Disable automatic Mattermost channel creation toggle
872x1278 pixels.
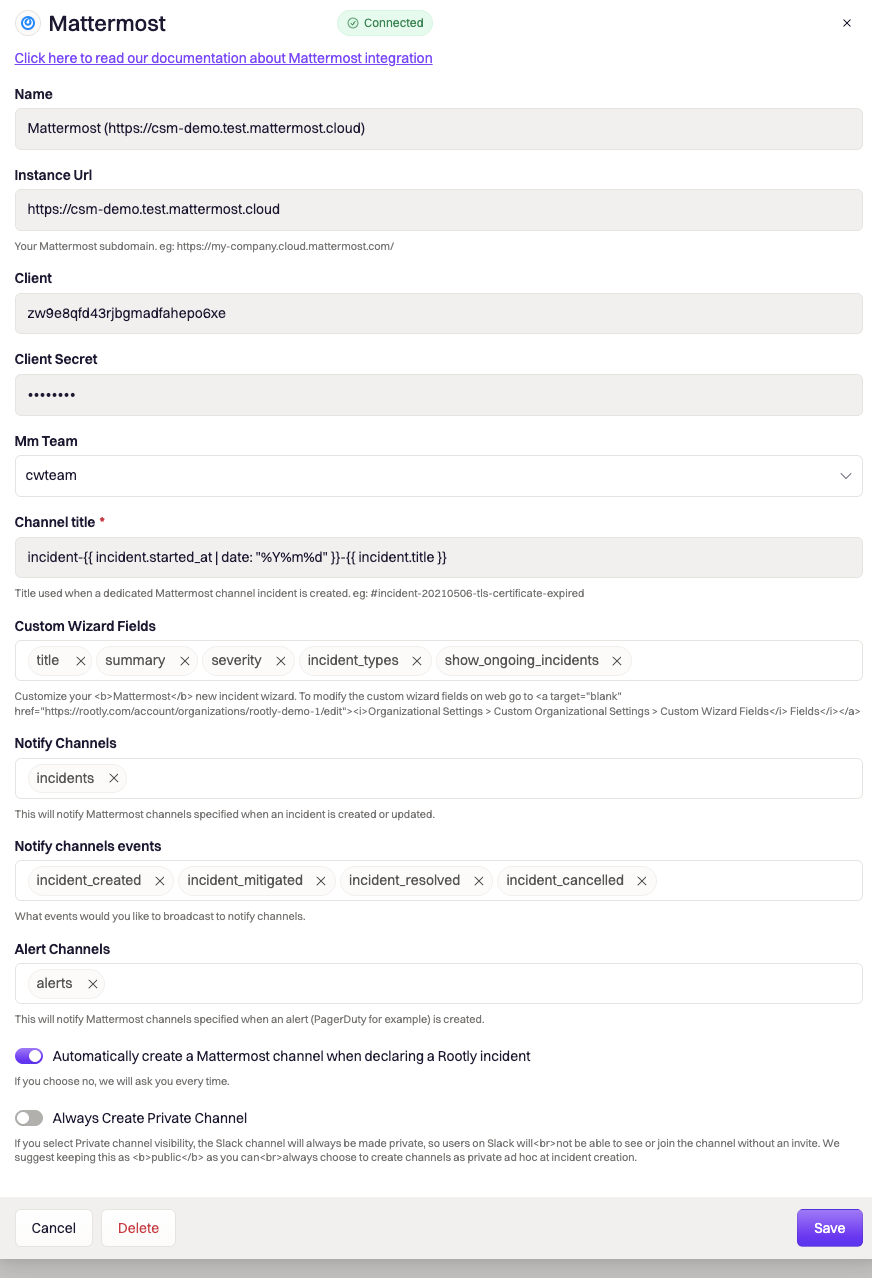click(29, 1056)
